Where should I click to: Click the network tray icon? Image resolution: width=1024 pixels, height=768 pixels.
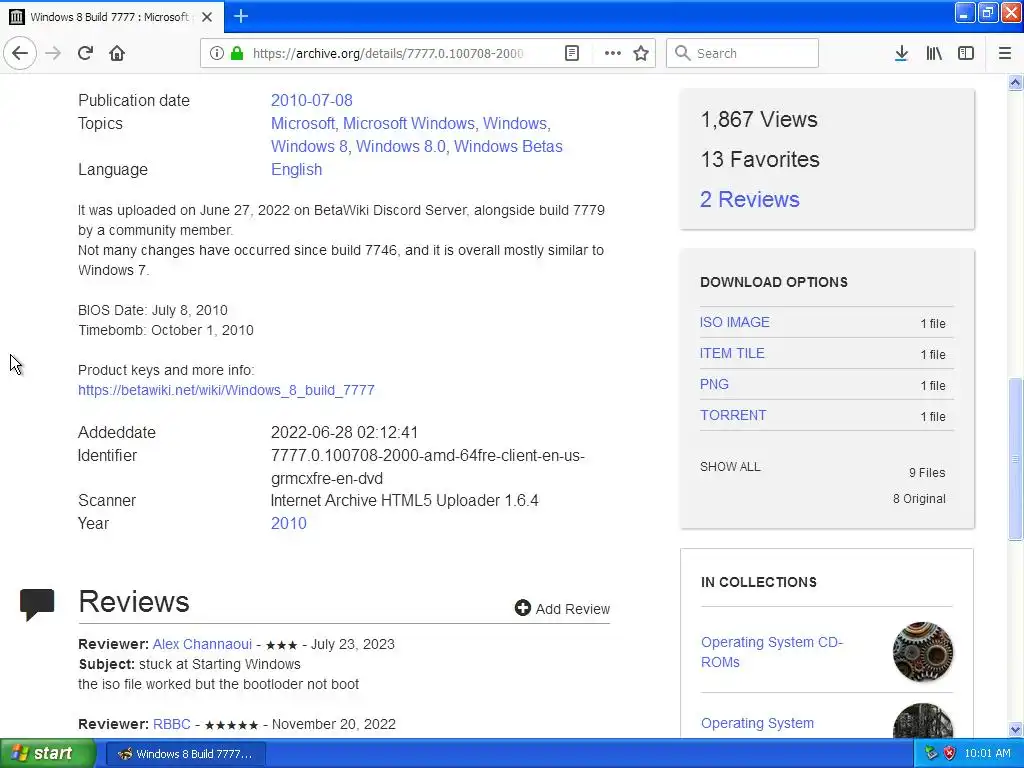[x=931, y=754]
